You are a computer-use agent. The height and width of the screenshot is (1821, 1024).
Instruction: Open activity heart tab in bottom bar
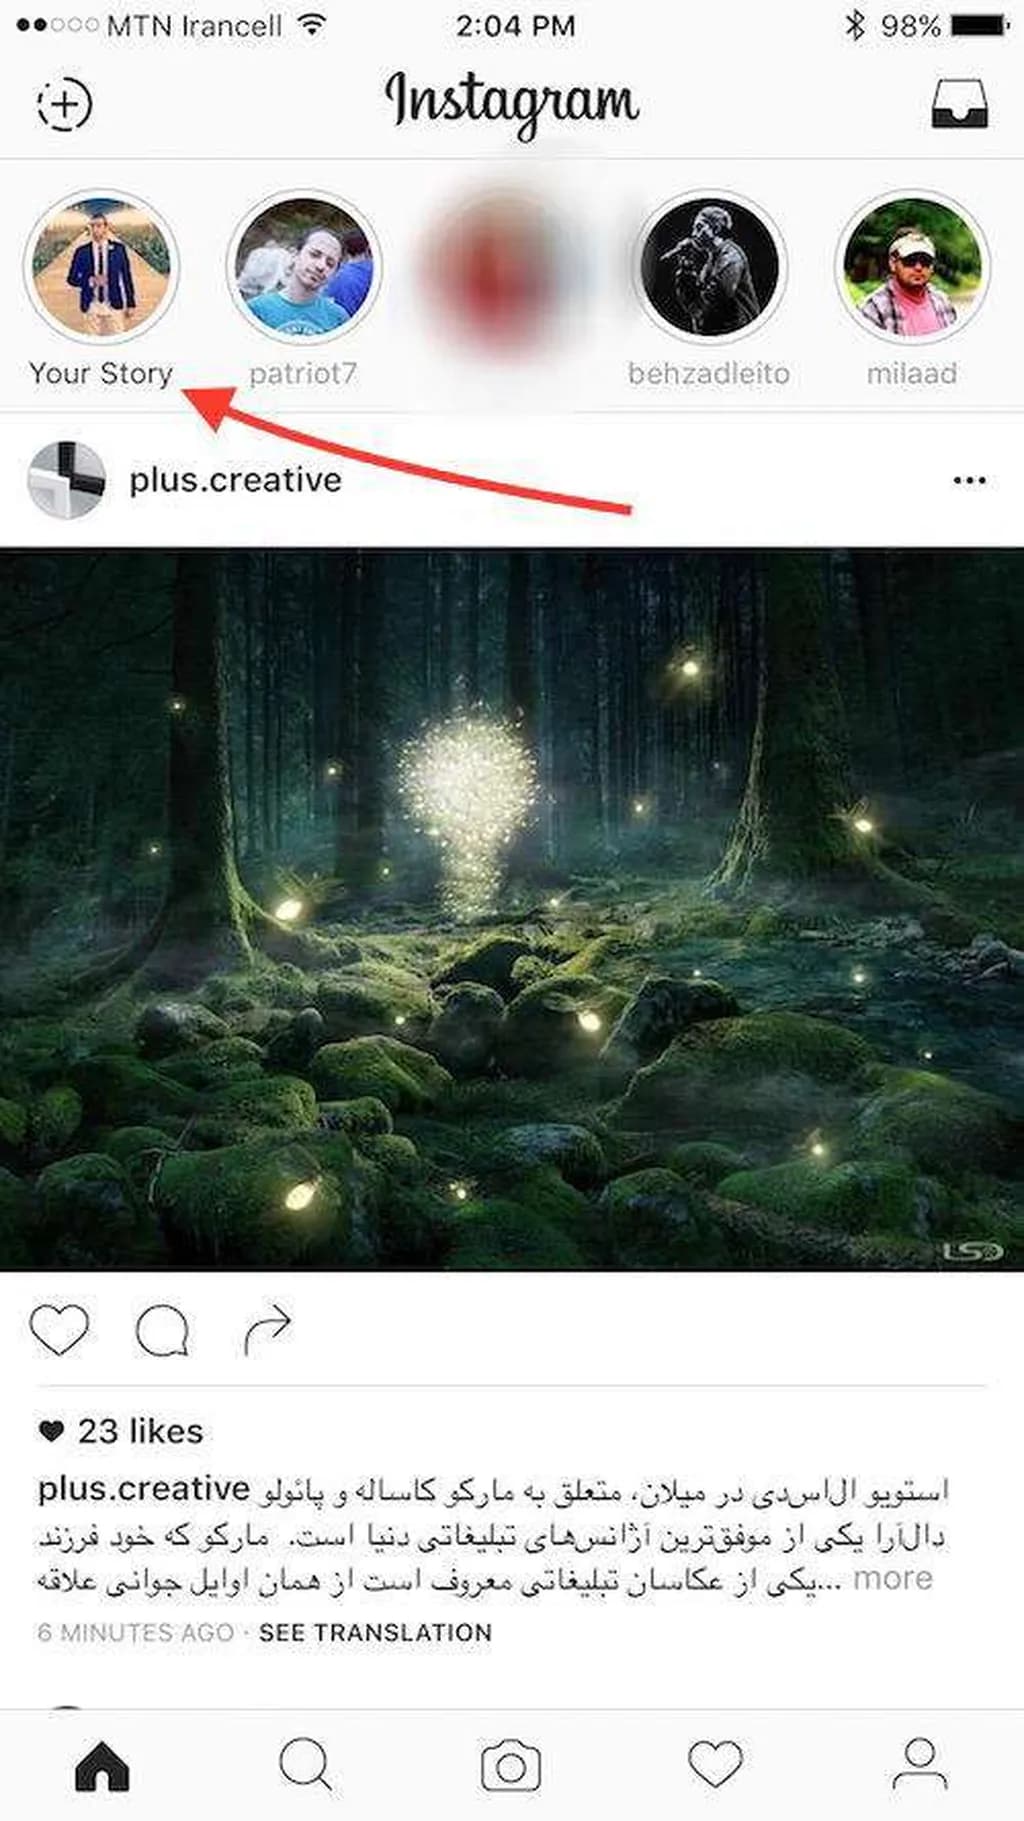[715, 1766]
